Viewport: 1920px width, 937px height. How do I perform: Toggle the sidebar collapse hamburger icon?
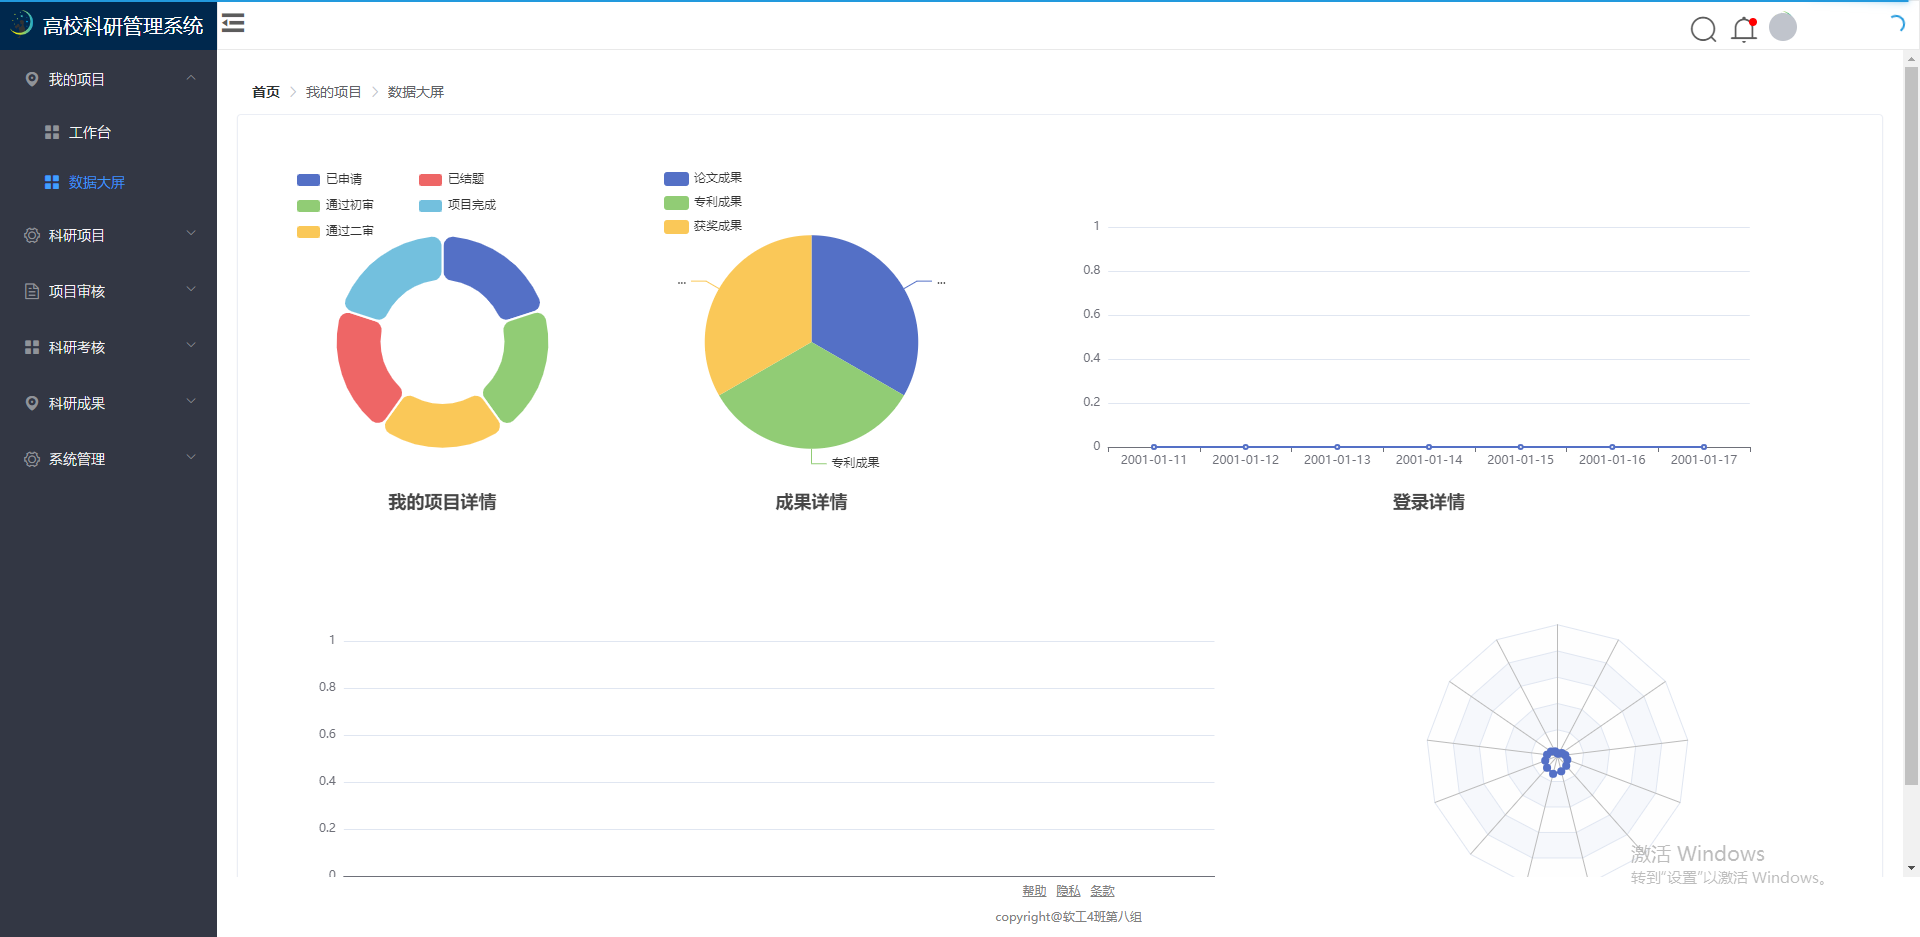[233, 23]
